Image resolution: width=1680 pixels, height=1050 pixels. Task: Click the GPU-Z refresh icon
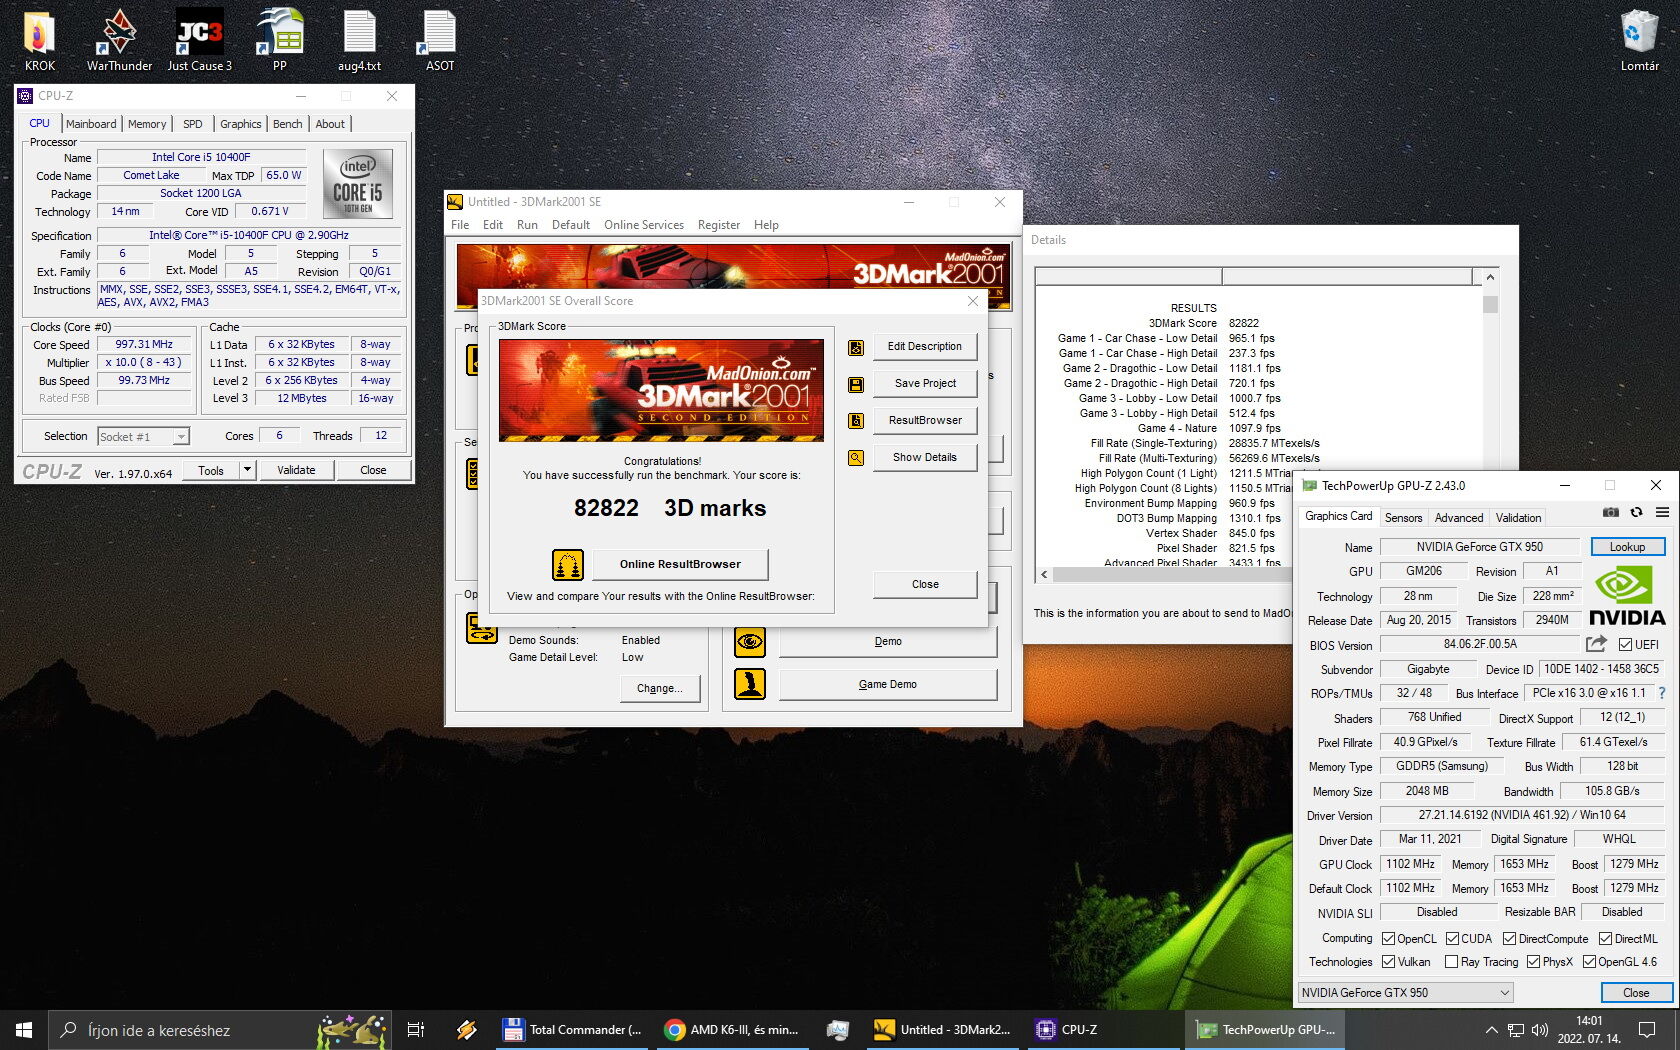click(x=1636, y=512)
